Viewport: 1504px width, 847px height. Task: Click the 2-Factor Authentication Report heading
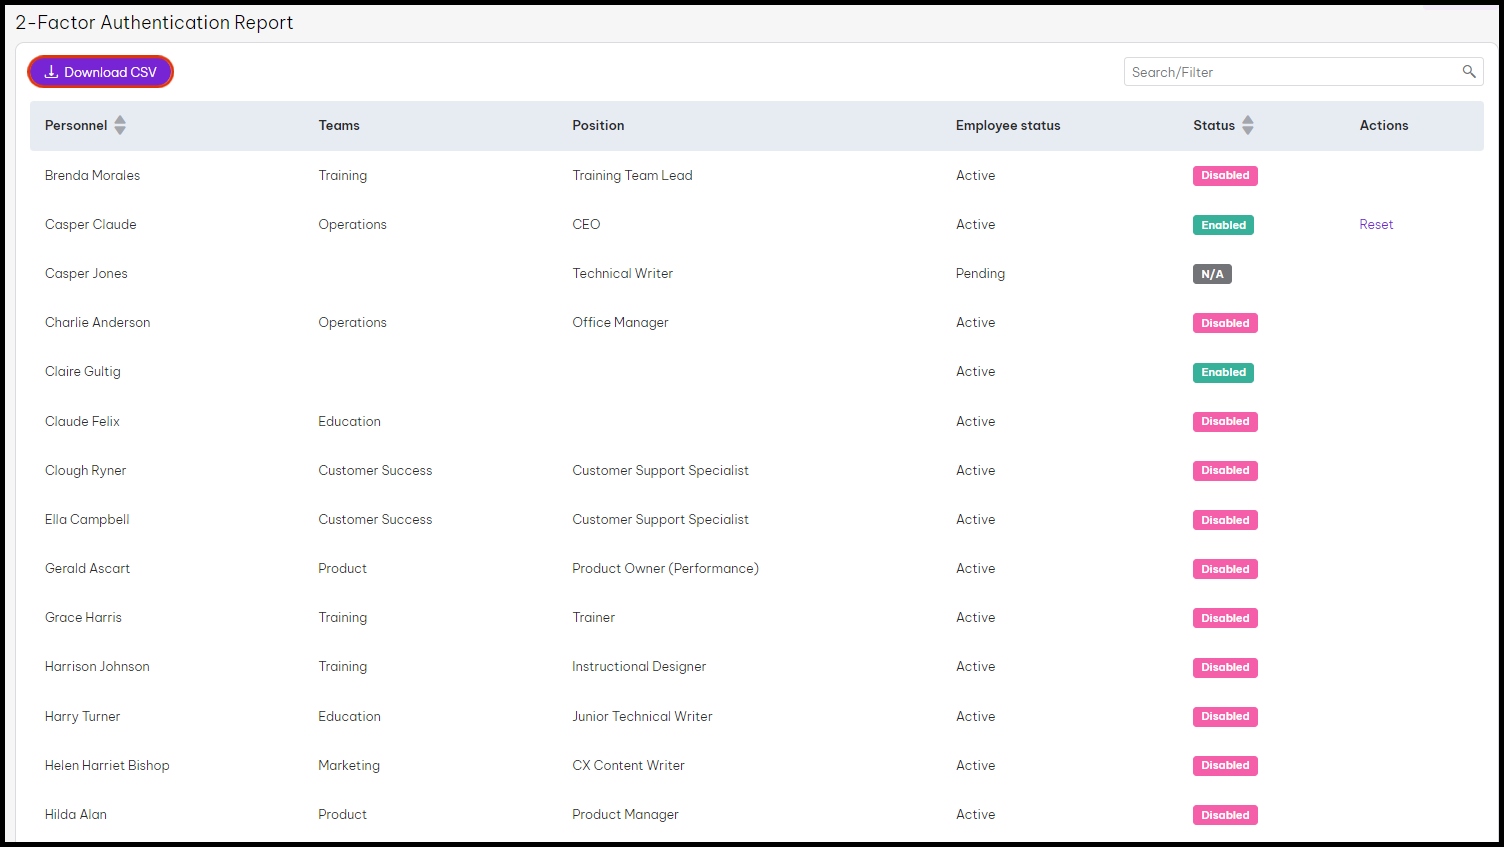tap(154, 22)
